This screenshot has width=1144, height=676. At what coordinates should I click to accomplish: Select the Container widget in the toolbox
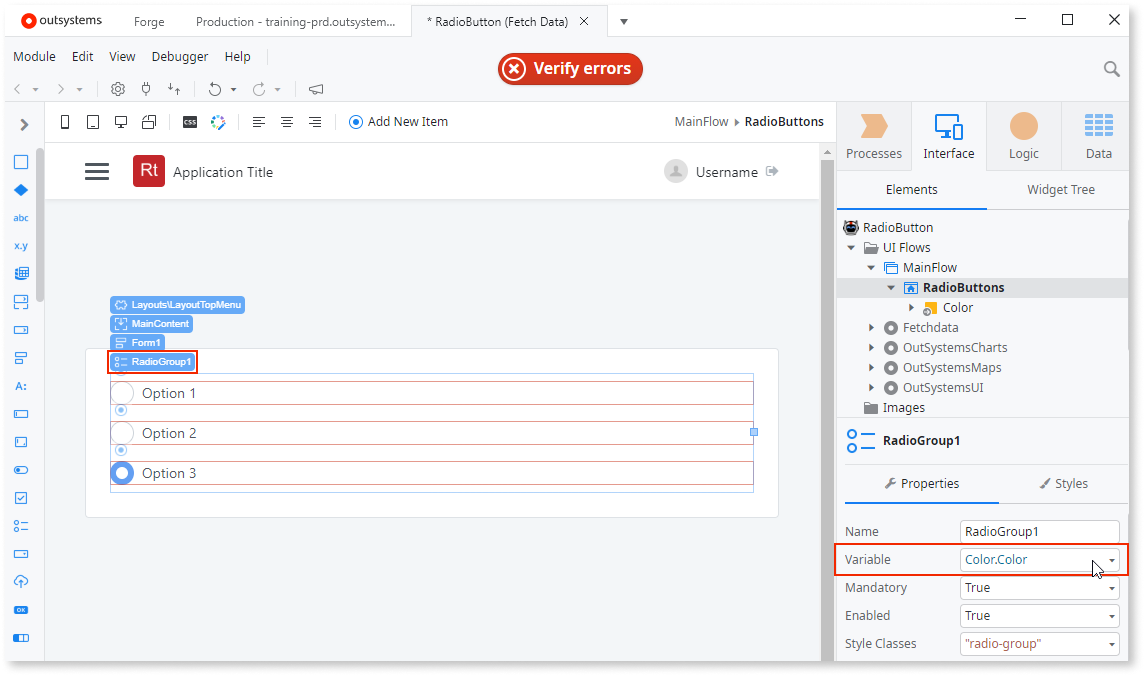coord(21,162)
